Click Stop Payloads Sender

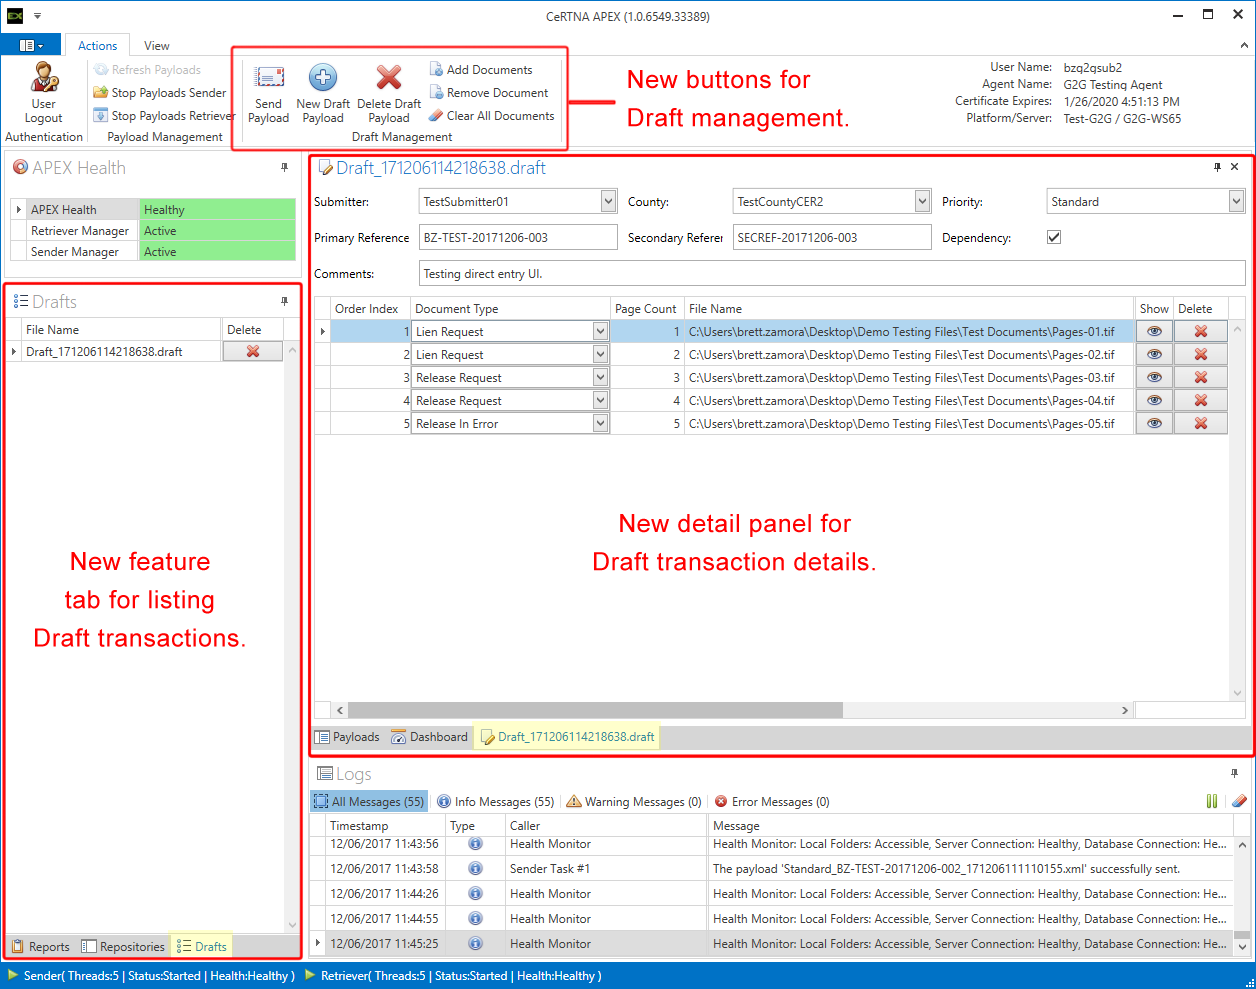[160, 93]
